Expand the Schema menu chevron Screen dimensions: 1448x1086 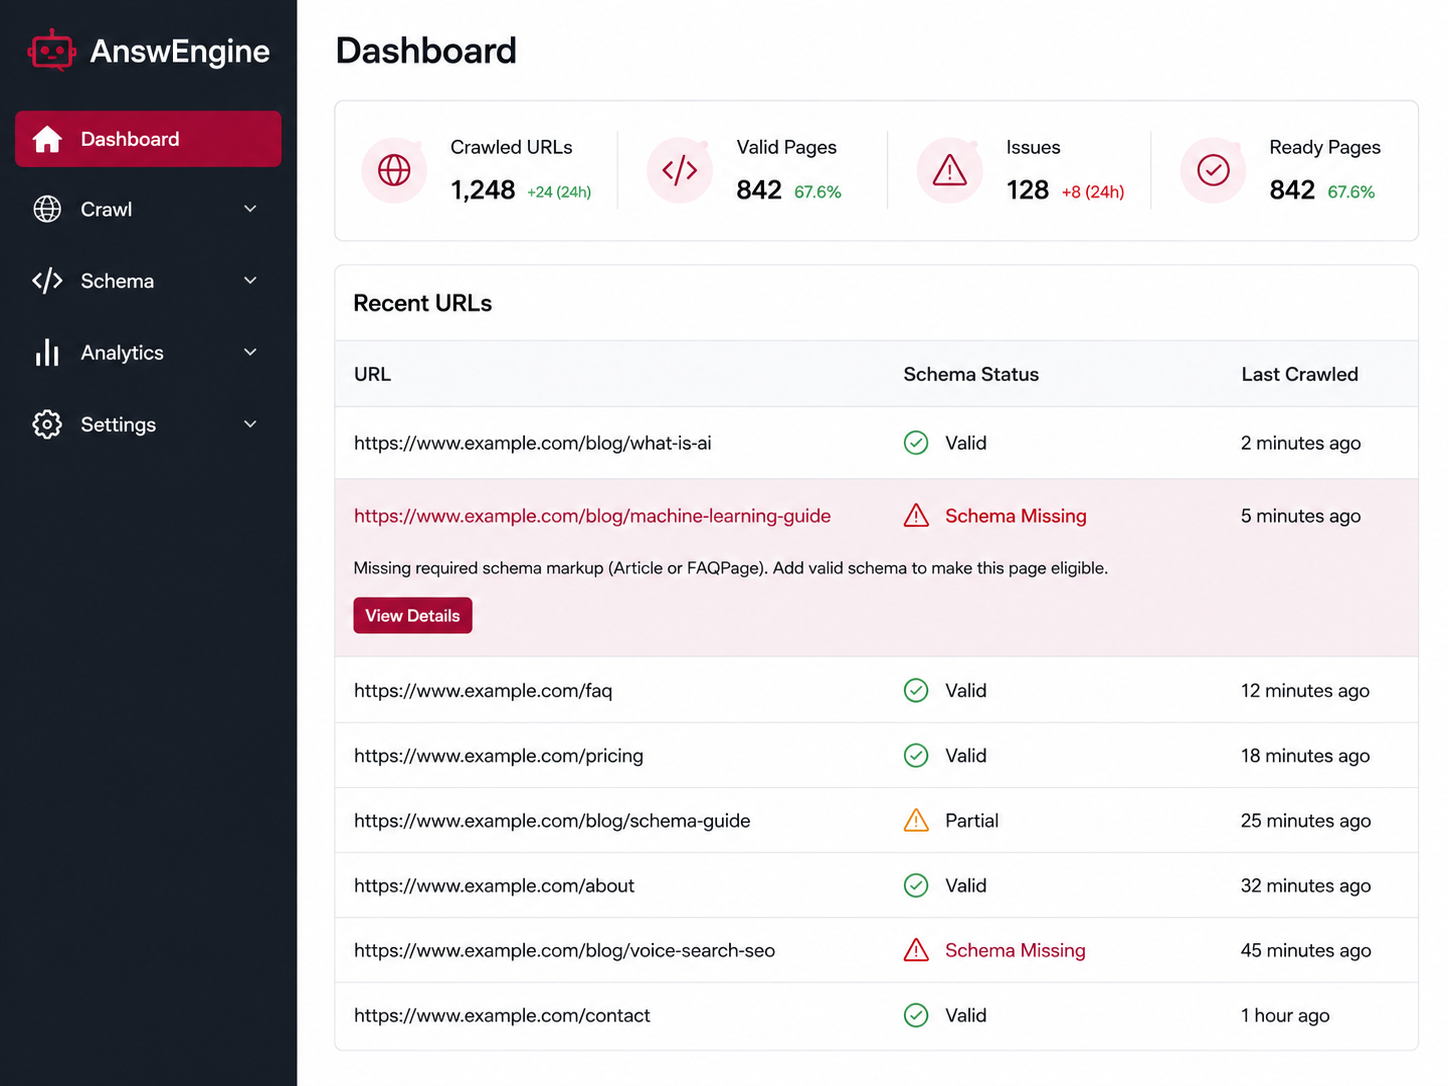250,281
